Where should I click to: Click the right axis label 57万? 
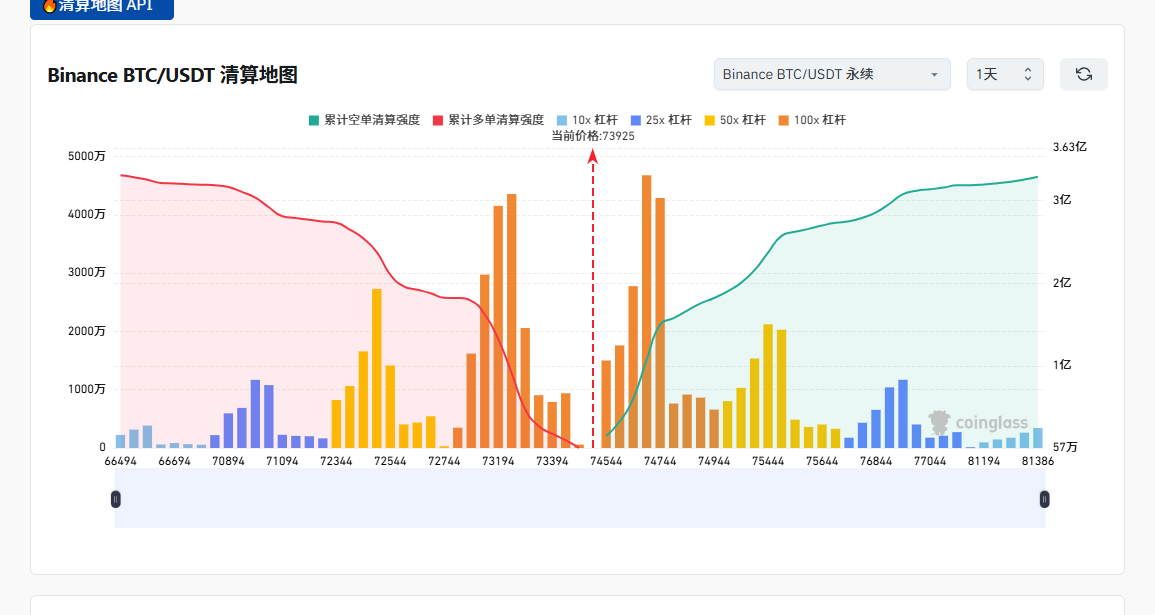tap(1065, 447)
